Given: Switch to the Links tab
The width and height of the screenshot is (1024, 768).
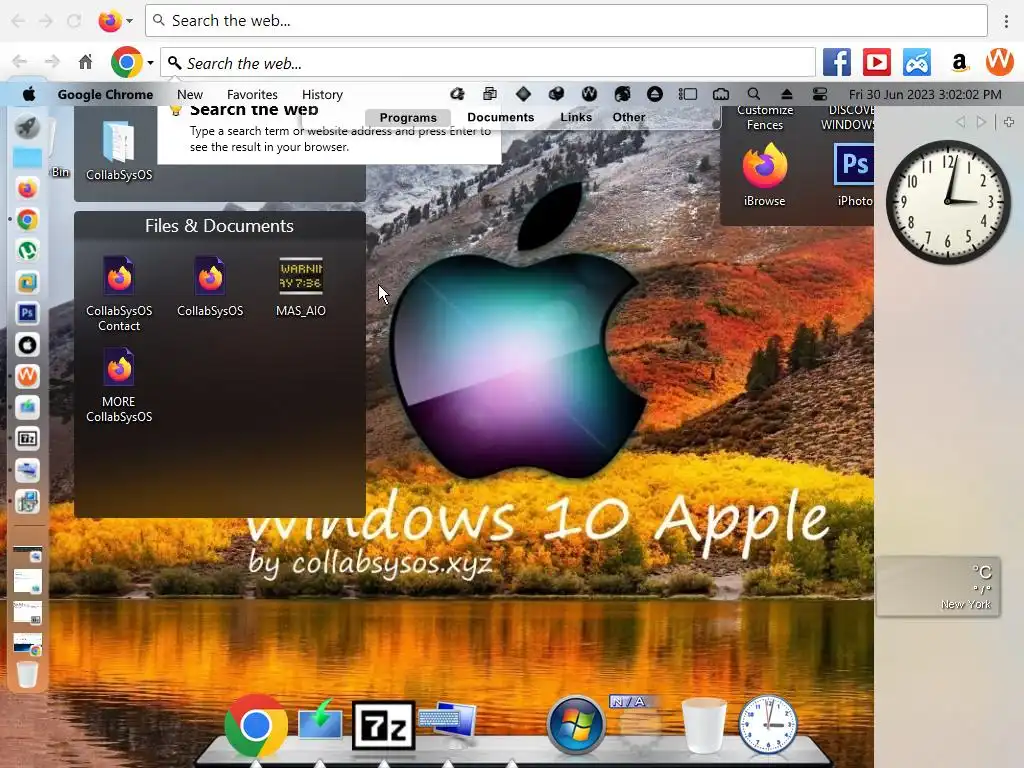Looking at the screenshot, I should 576,118.
